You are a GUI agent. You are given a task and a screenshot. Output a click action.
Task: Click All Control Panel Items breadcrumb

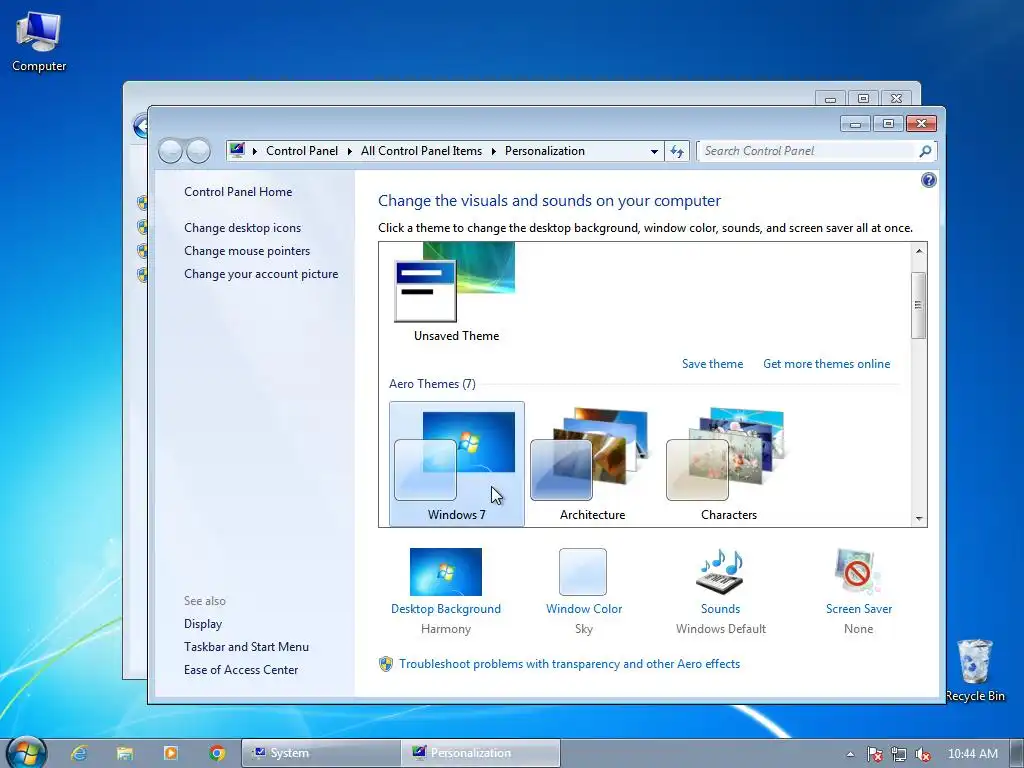click(421, 151)
